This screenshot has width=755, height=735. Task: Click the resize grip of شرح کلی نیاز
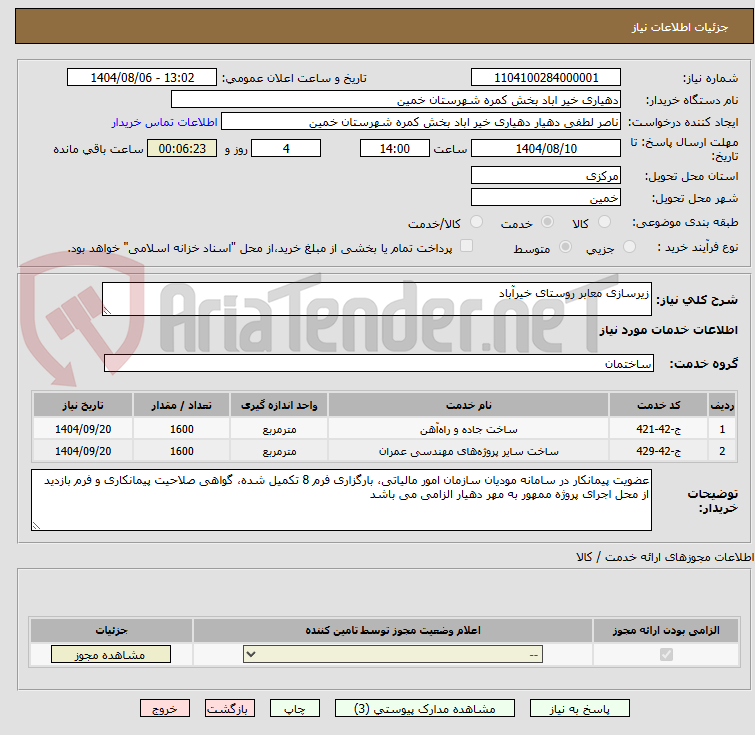107,311
